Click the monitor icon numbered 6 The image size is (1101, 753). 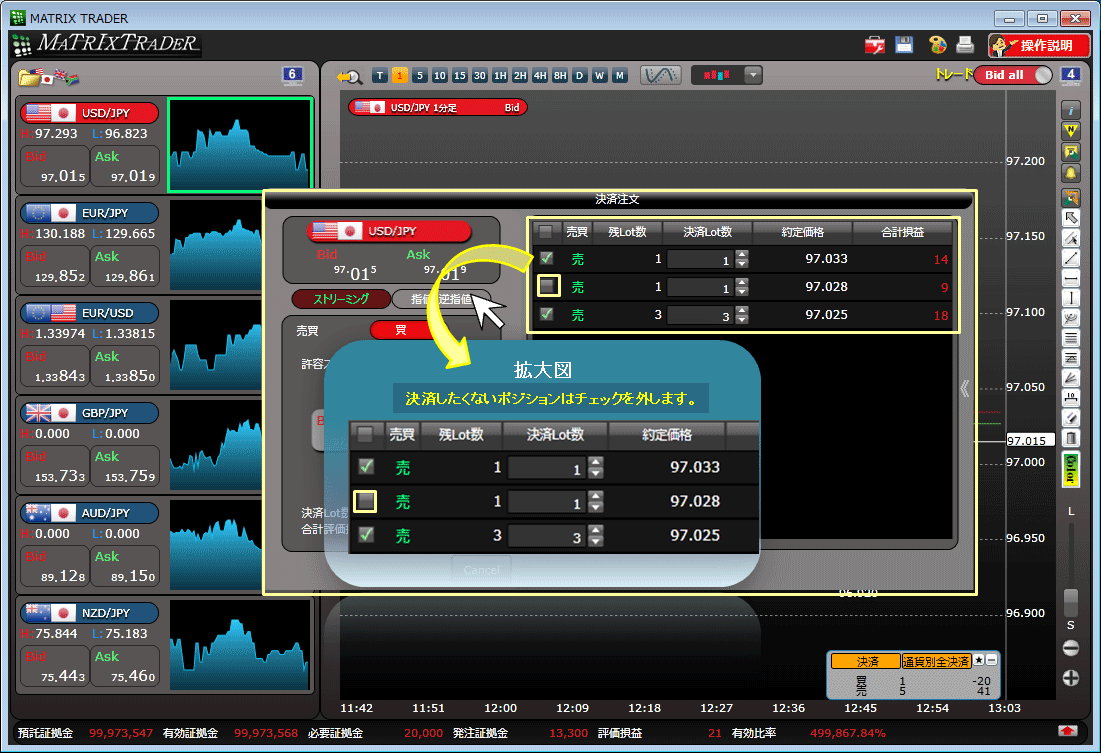coord(293,75)
